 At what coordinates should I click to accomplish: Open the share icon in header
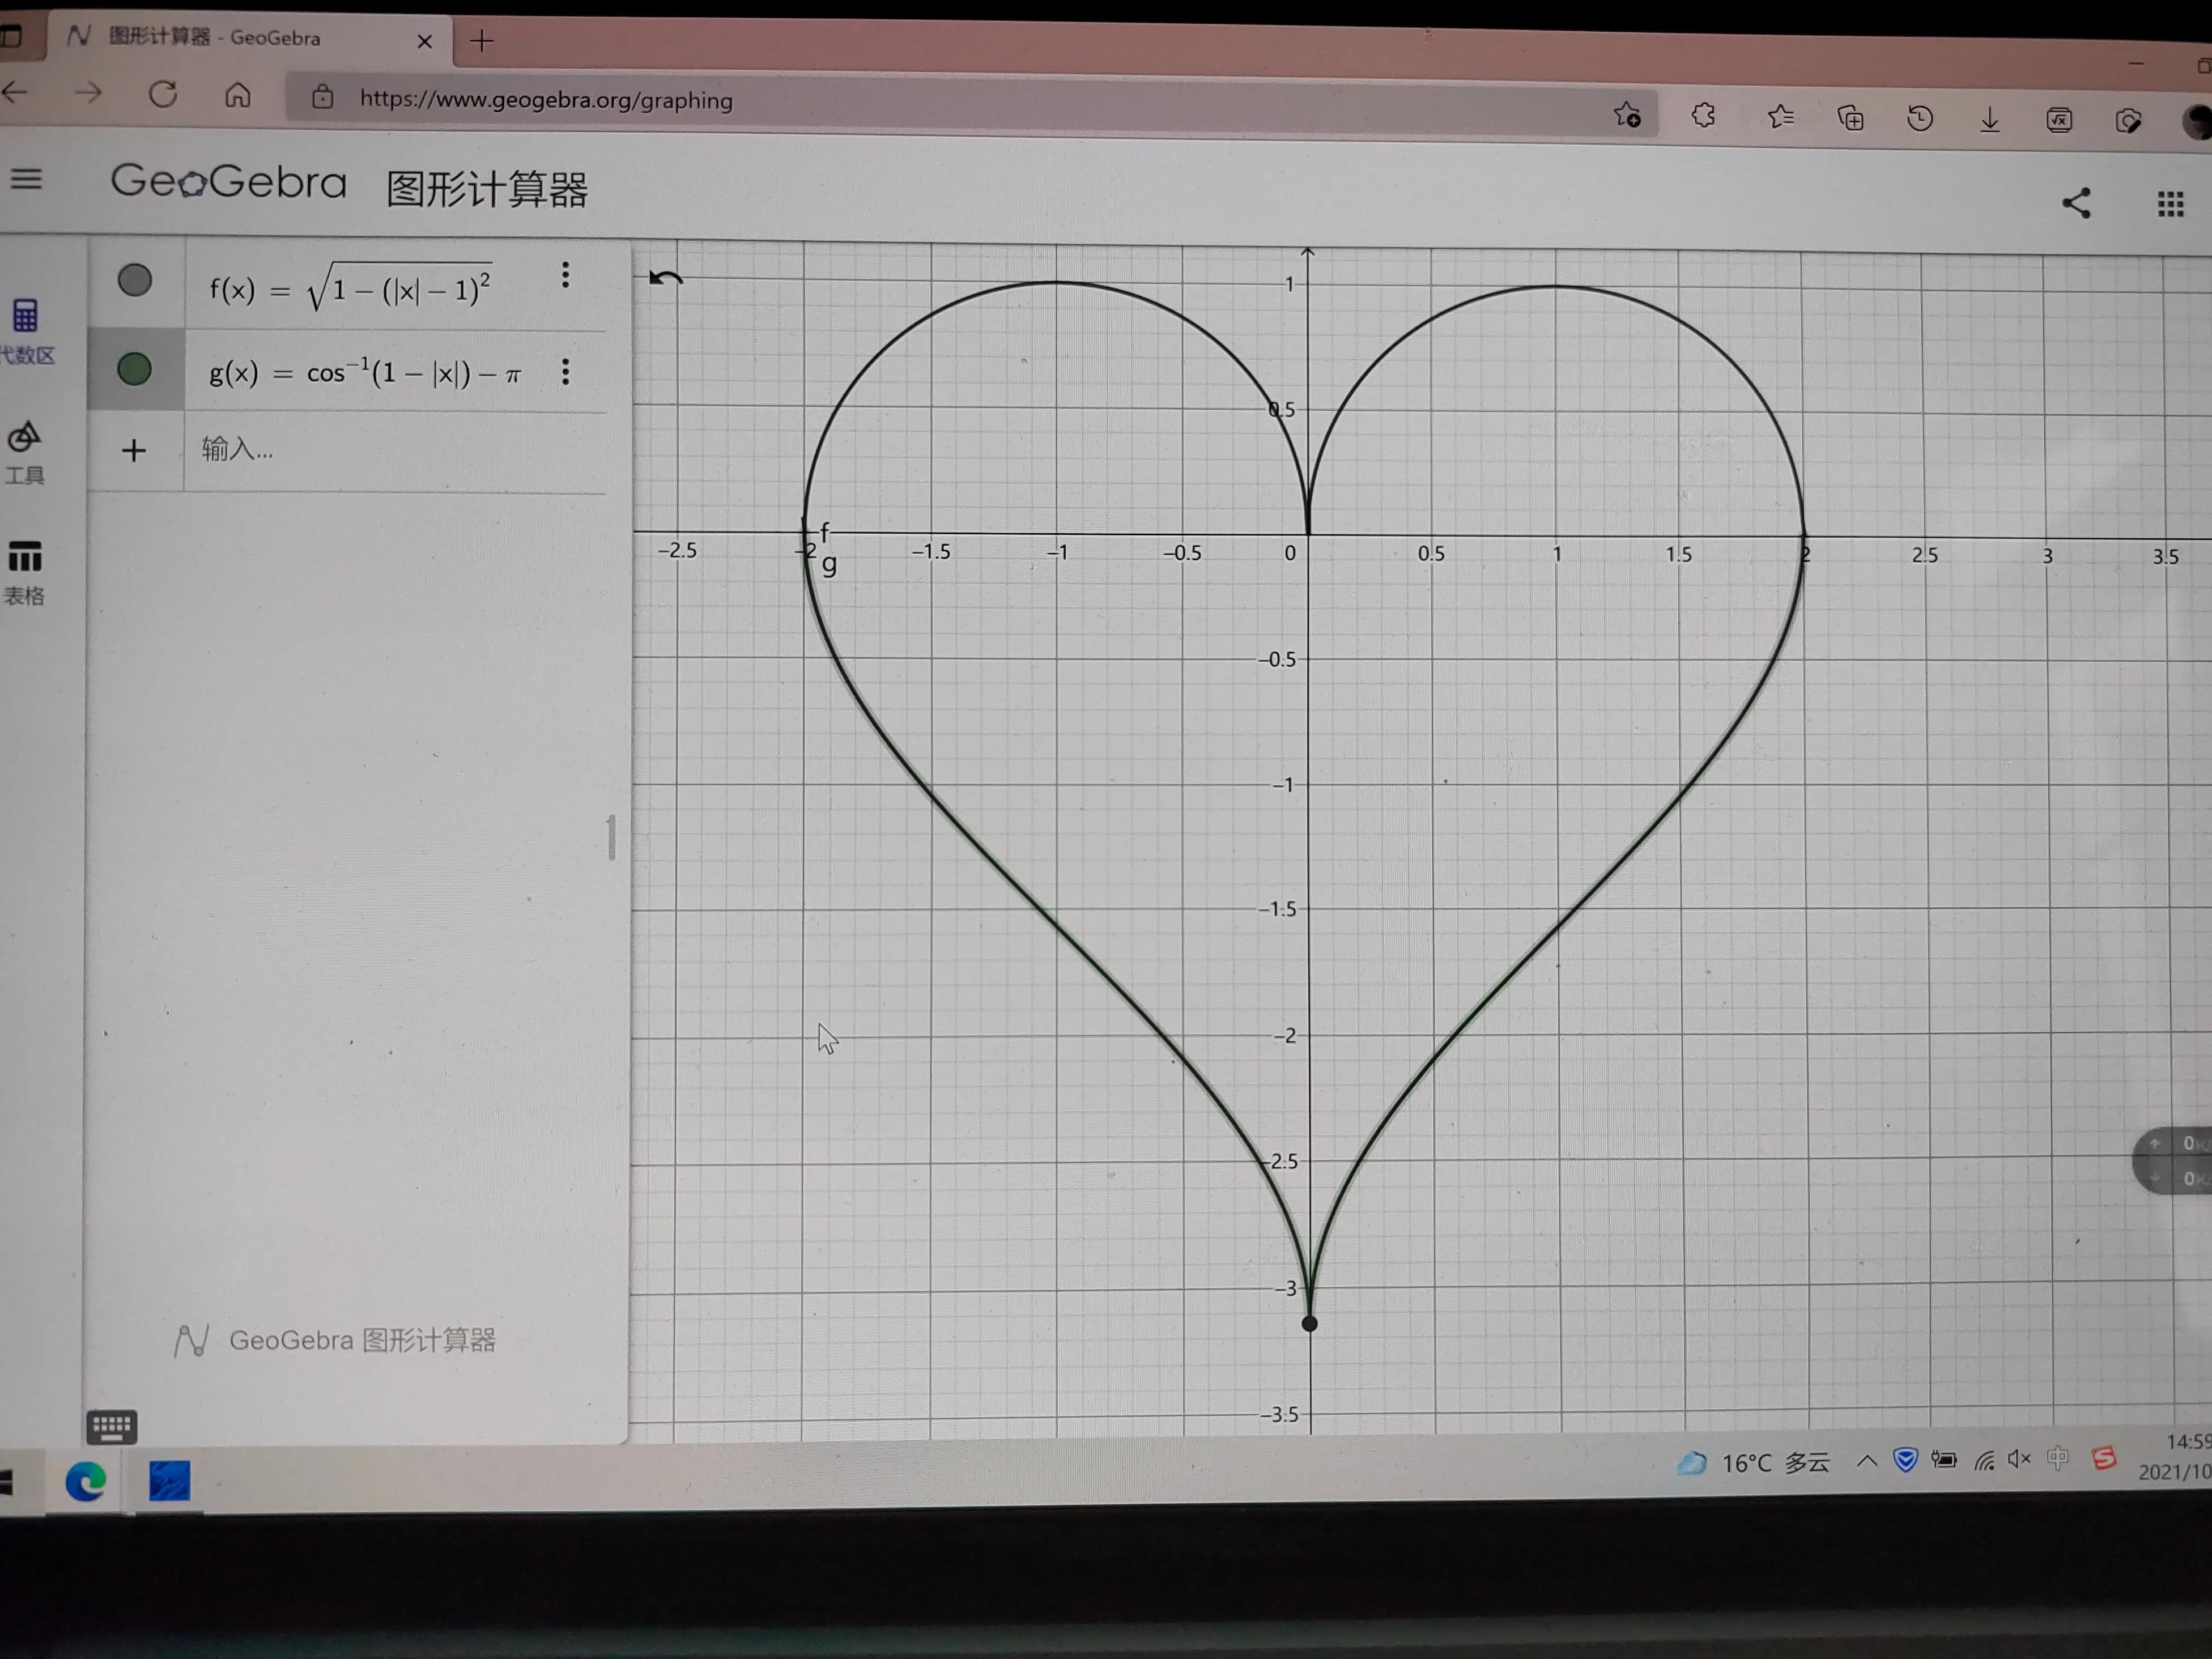[2076, 203]
